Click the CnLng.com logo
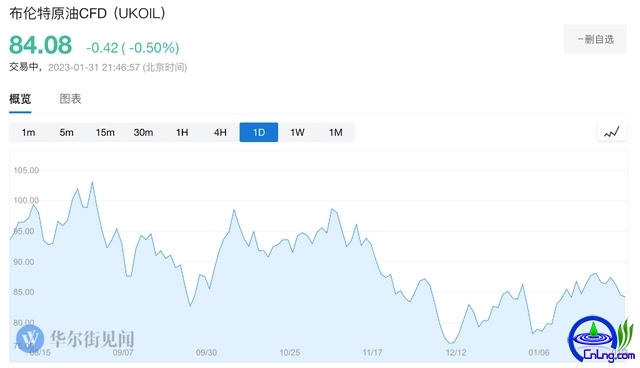 tap(601, 340)
